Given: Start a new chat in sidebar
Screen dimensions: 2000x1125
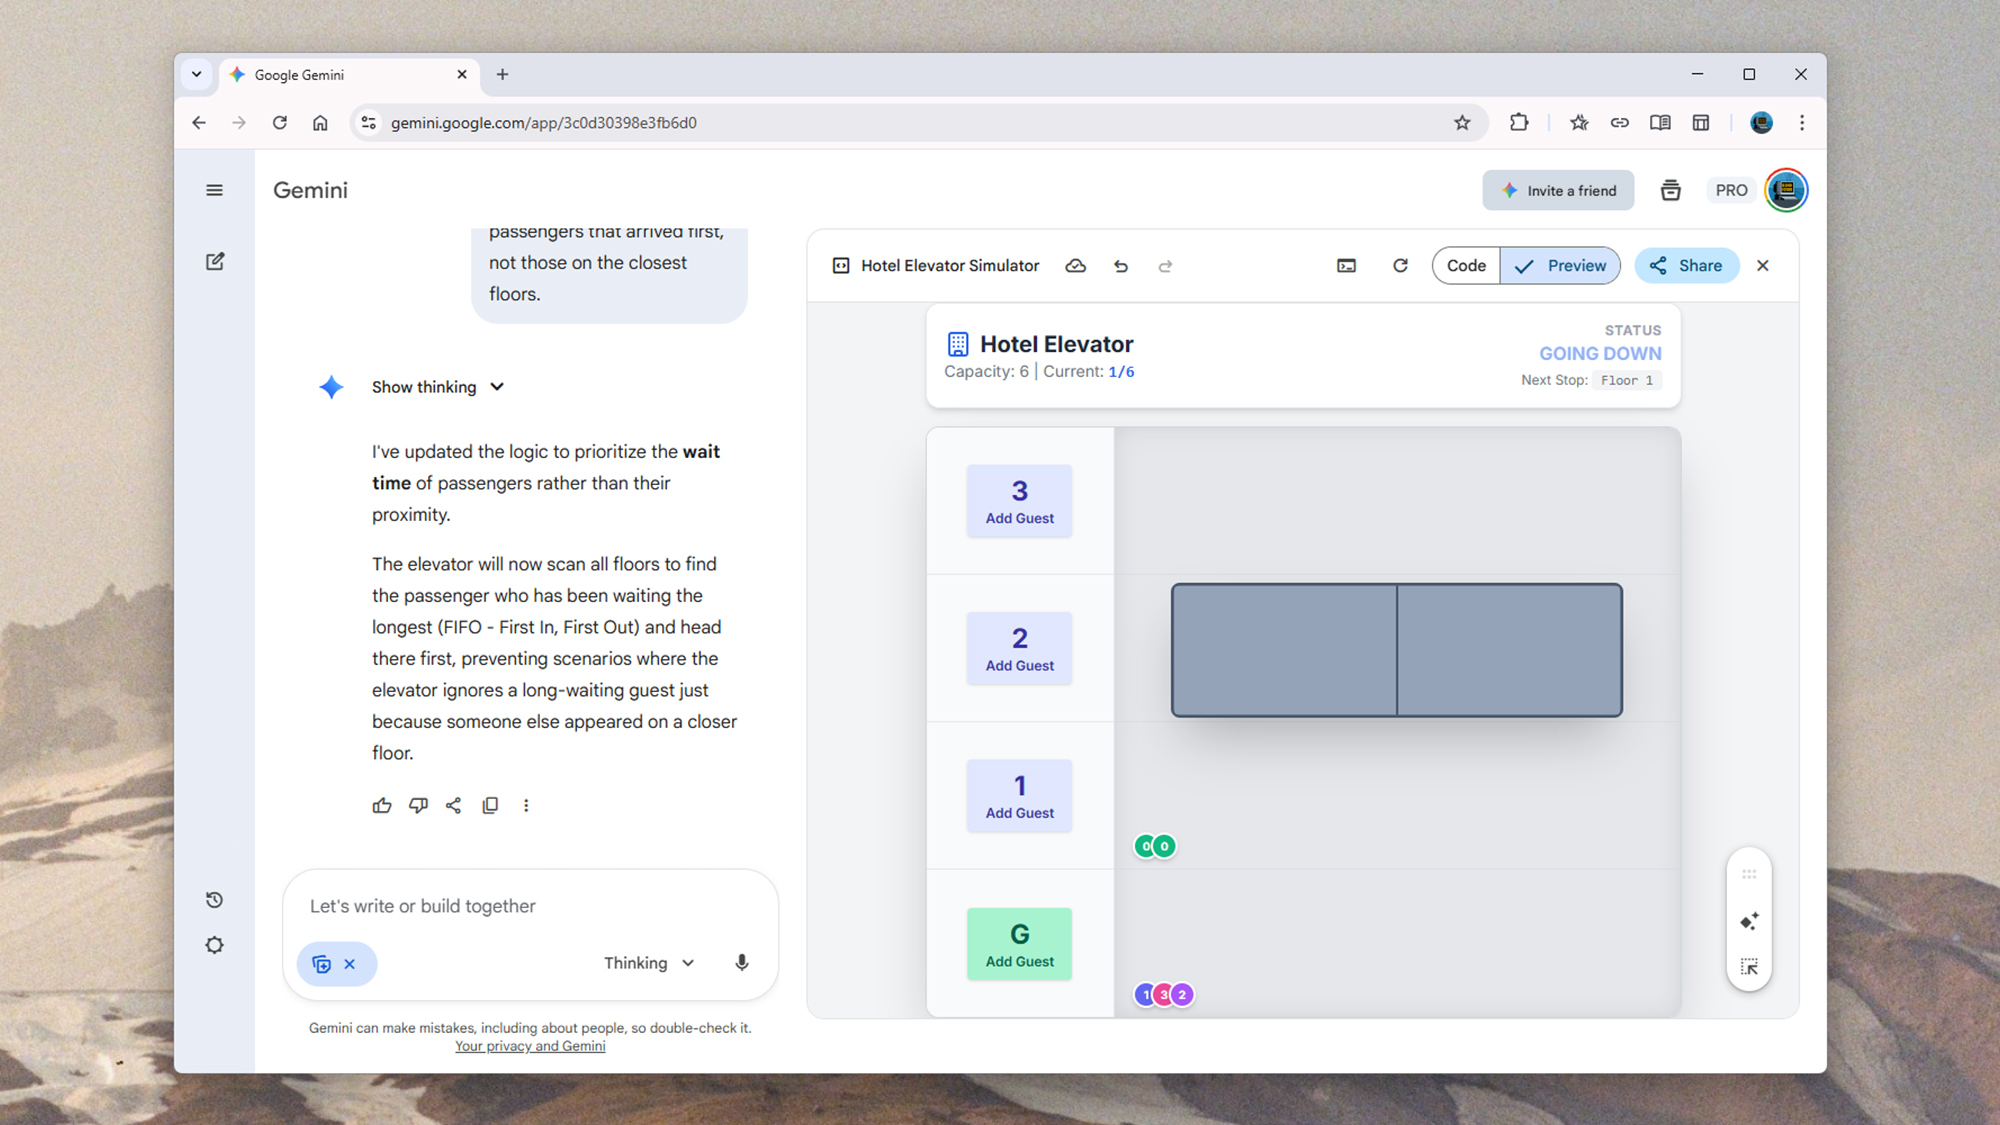Looking at the screenshot, I should click(x=215, y=261).
